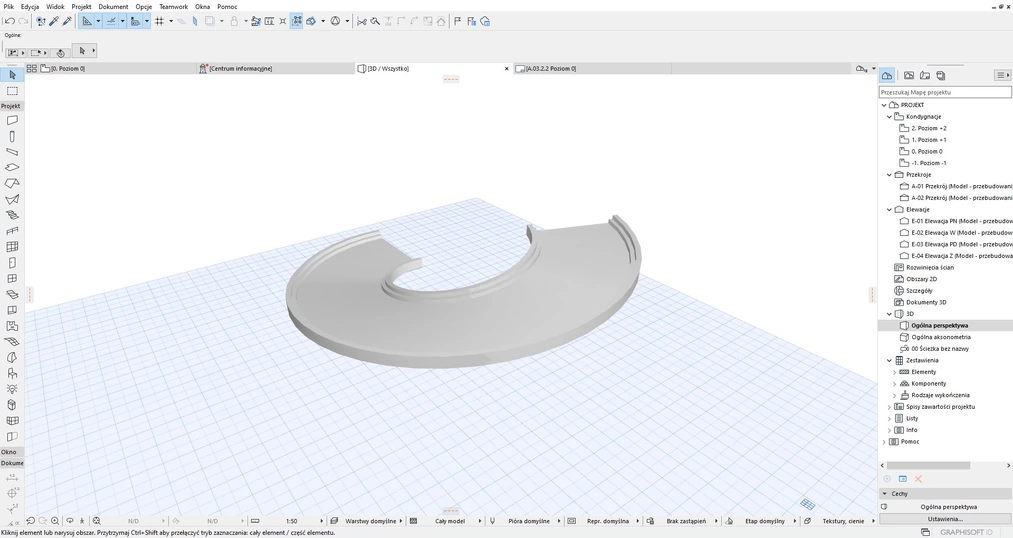Expand the Spisy zawartości projektu node
1013x538 pixels.
pyautogui.click(x=890, y=407)
